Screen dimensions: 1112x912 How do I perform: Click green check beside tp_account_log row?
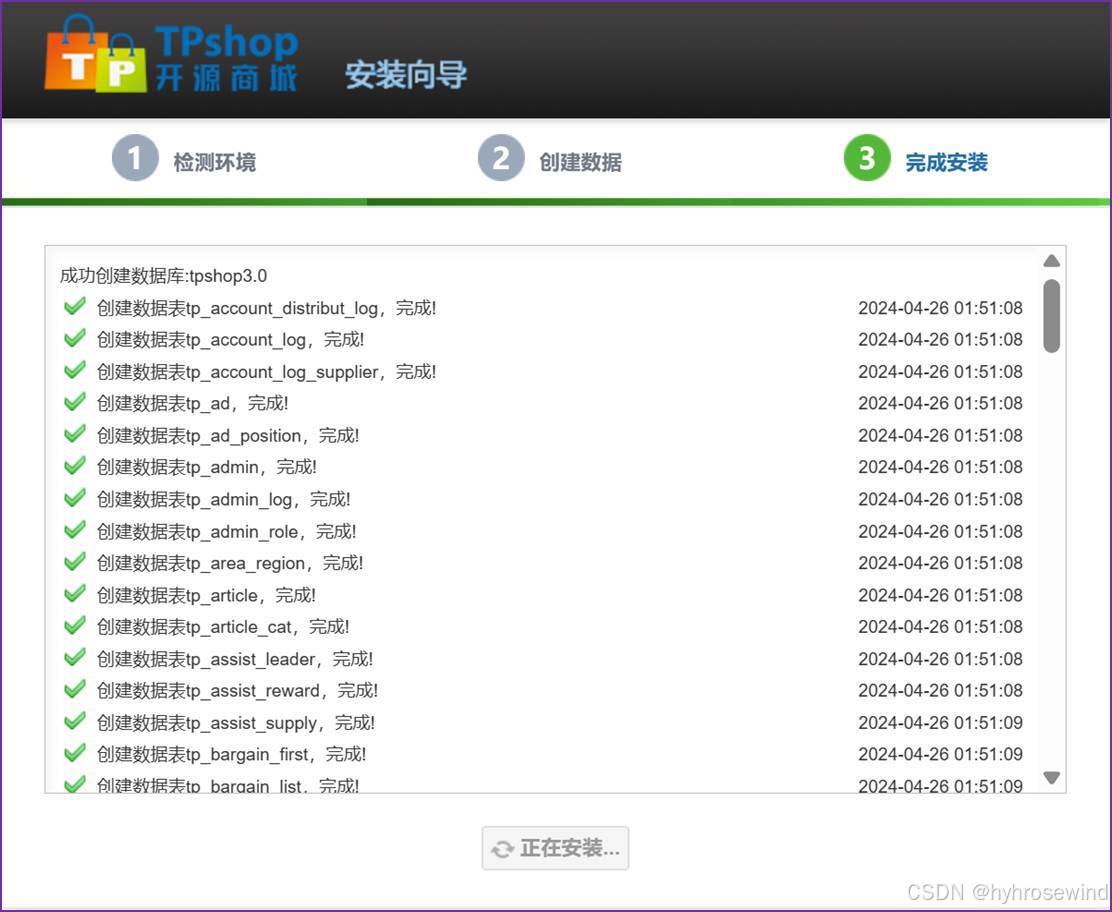coord(74,338)
